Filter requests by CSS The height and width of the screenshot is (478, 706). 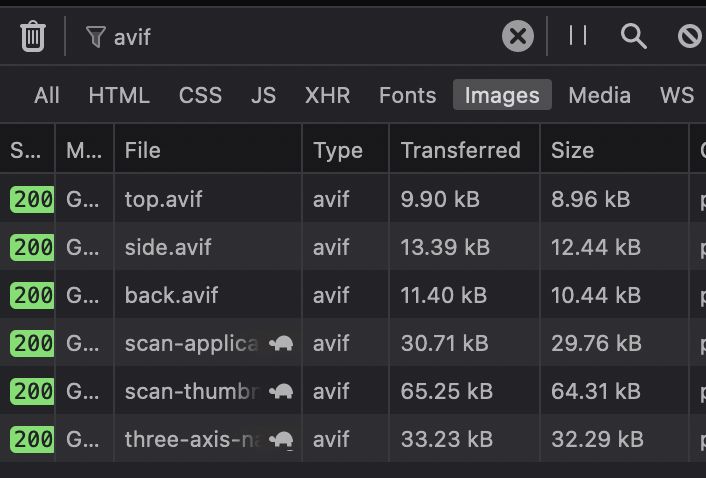tap(200, 95)
